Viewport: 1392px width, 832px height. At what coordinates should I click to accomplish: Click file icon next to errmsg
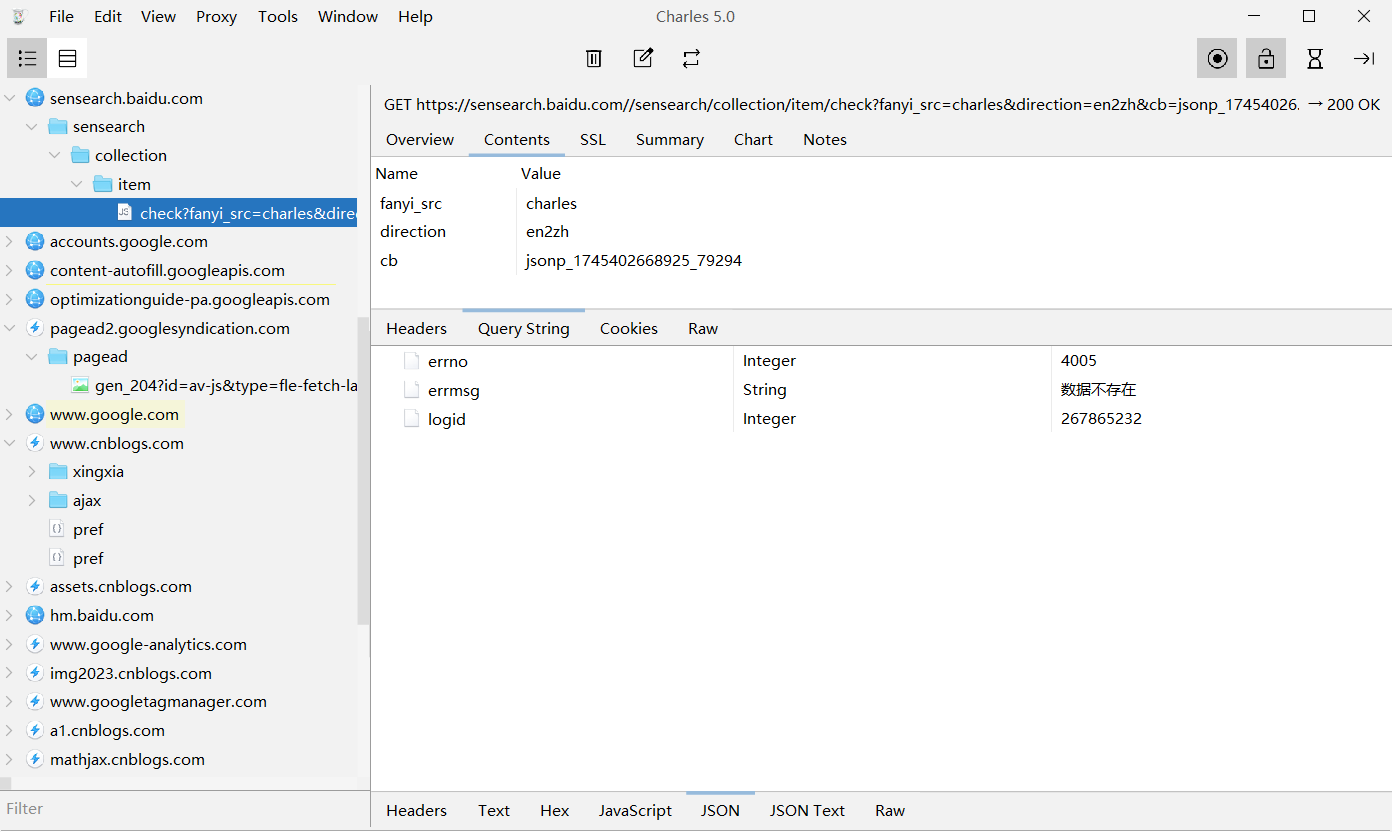pos(411,390)
